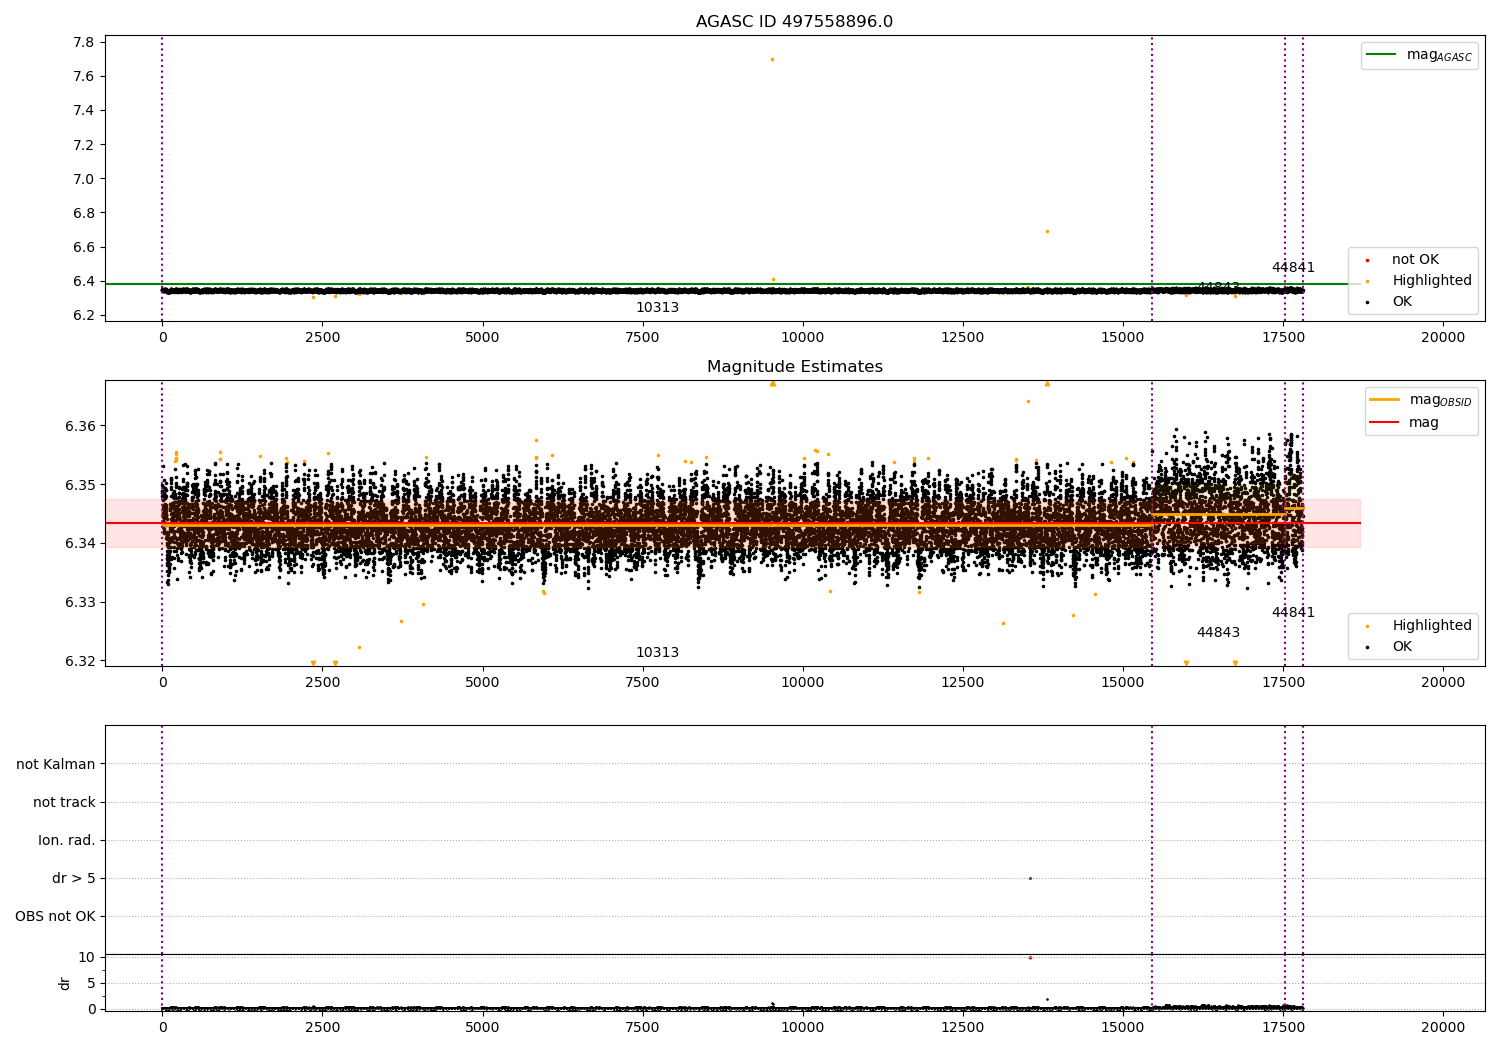Click the red triangle marker in dr panel
Viewport: 1500px width, 1050px height.
[x=1030, y=958]
